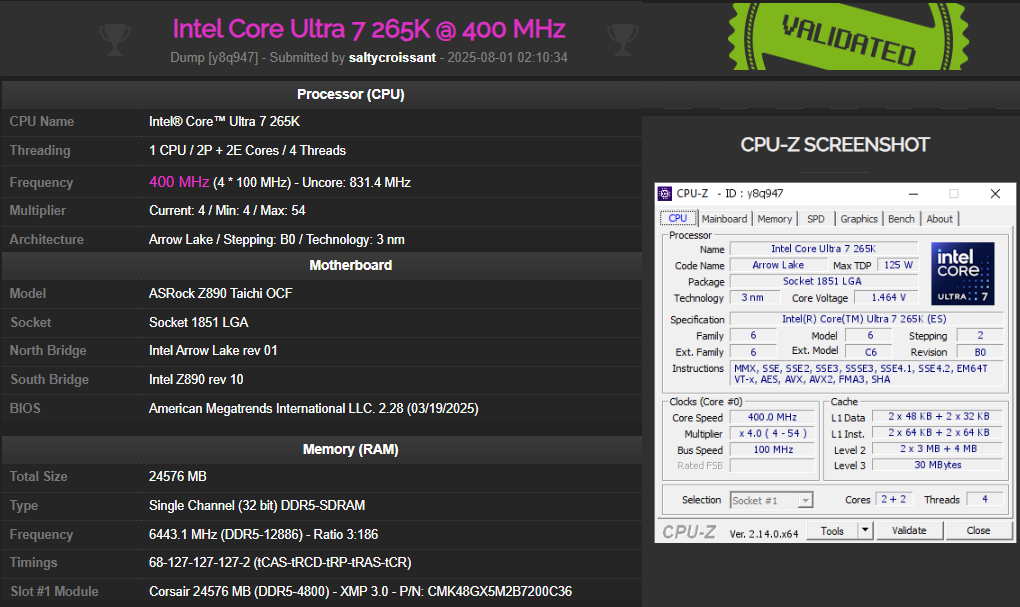
Task: Switch to the Memory tab
Action: pos(775,219)
